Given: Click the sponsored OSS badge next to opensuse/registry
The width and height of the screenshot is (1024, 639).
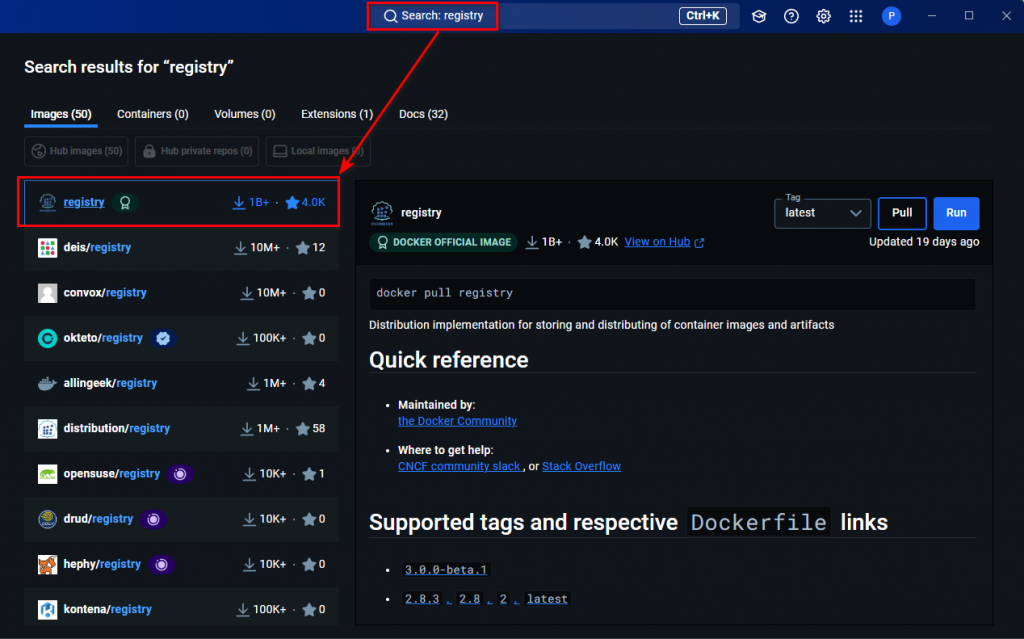Looking at the screenshot, I should [x=180, y=474].
